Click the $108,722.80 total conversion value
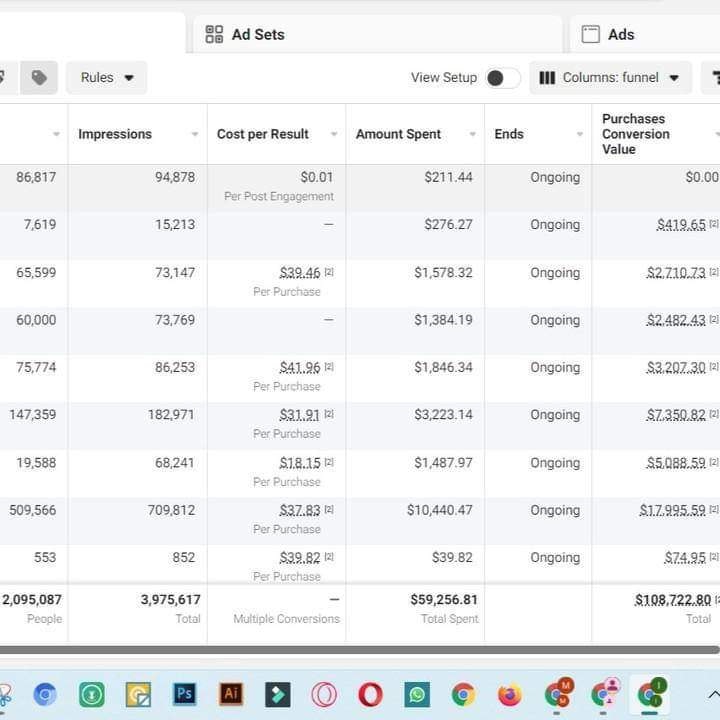Image resolution: width=720 pixels, height=720 pixels. coord(672,600)
